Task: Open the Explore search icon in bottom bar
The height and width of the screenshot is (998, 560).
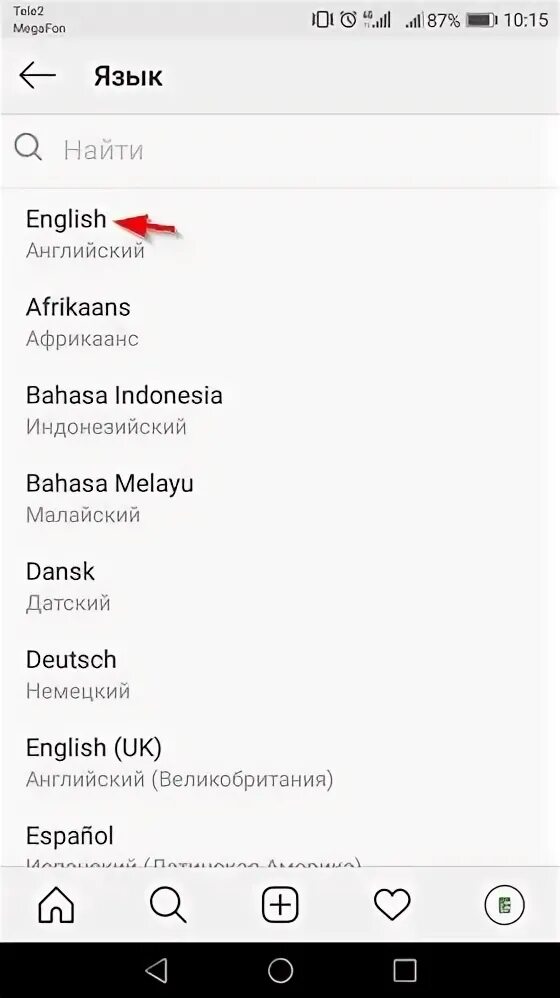Action: coord(168,904)
